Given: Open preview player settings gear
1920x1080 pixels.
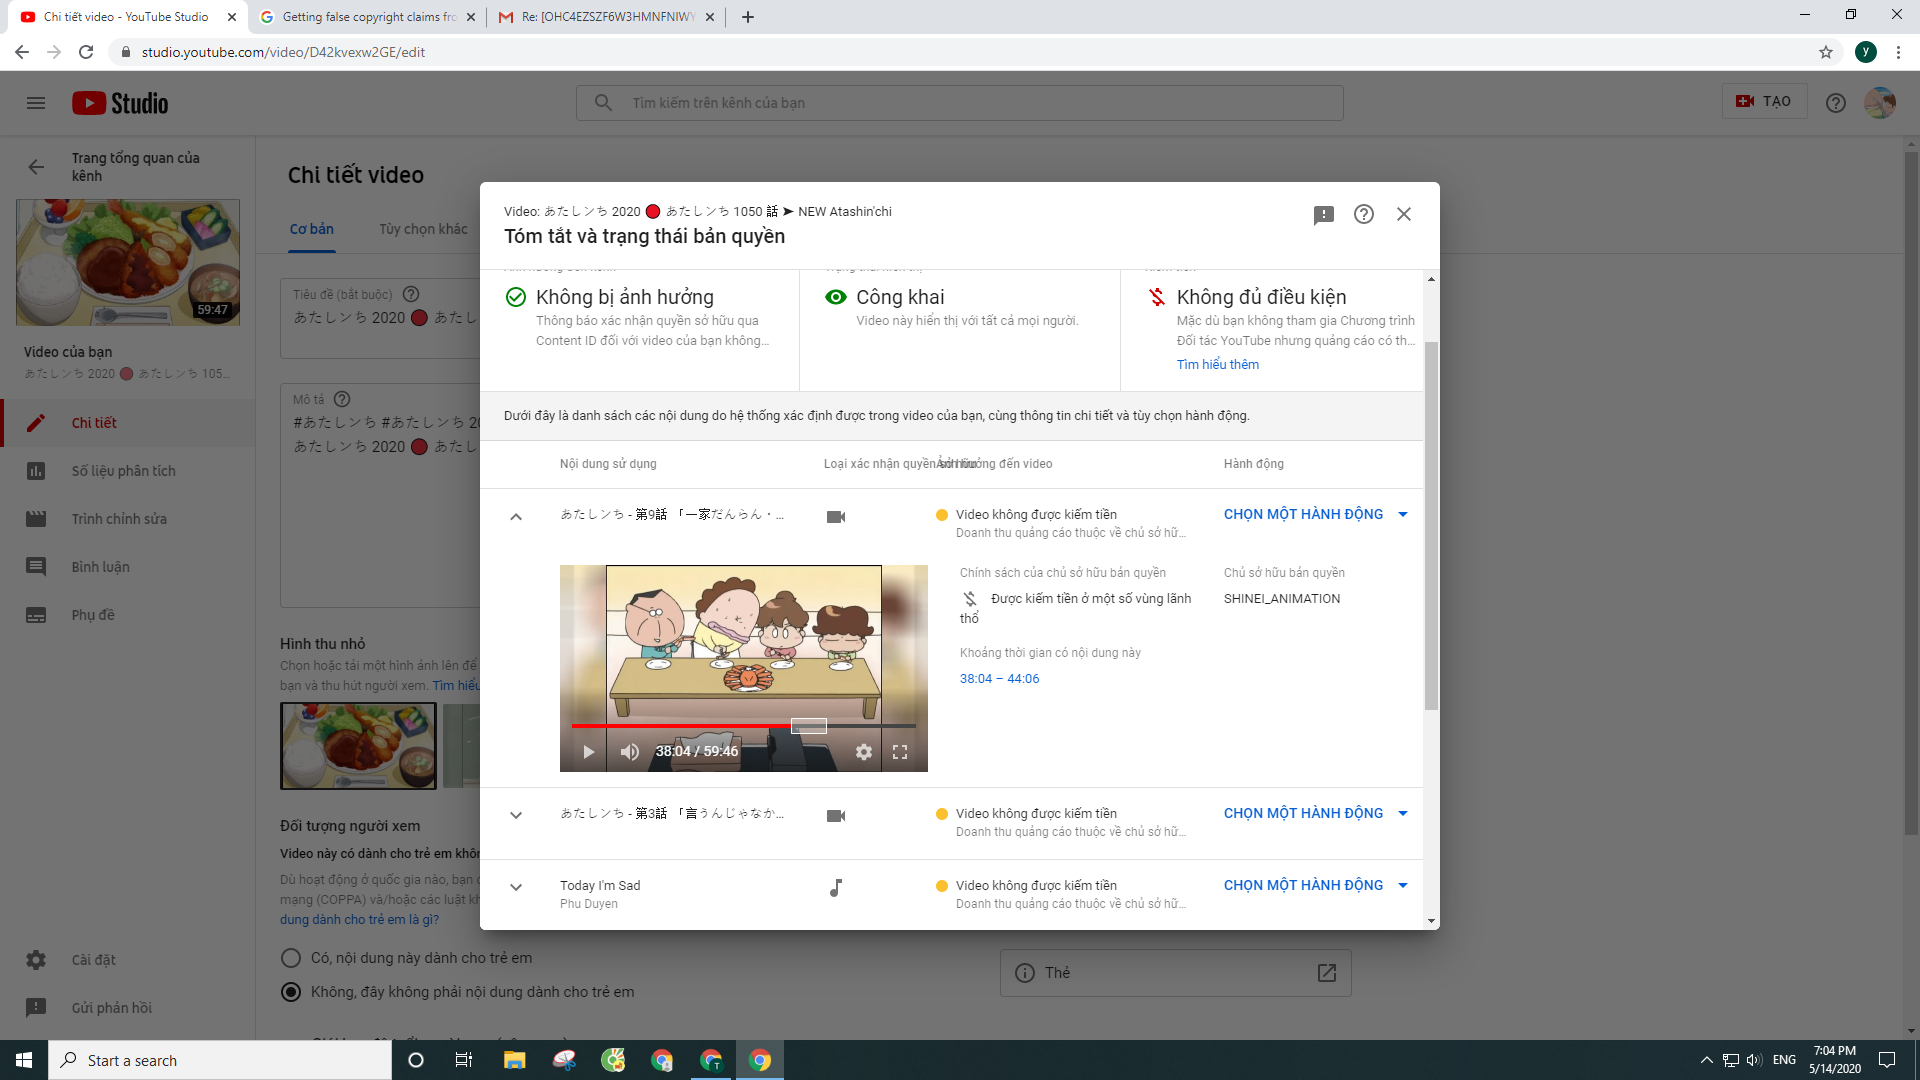Looking at the screenshot, I should pyautogui.click(x=864, y=752).
